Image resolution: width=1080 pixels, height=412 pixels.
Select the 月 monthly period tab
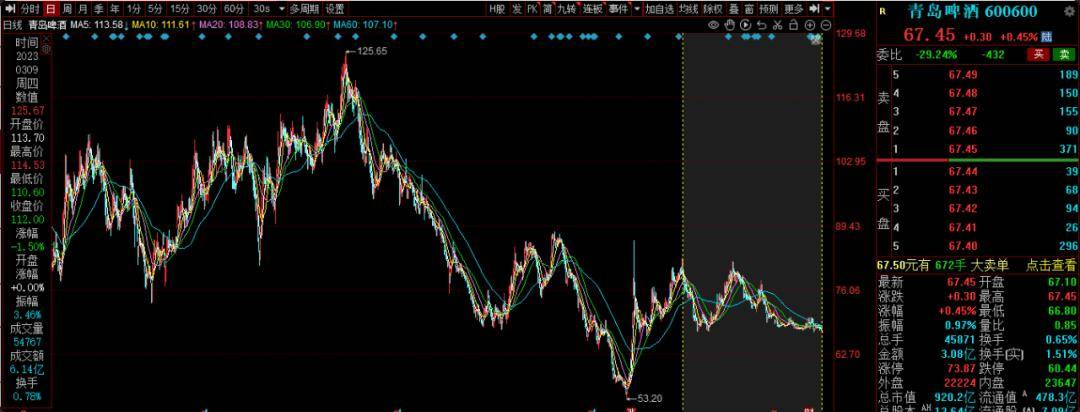(x=83, y=9)
